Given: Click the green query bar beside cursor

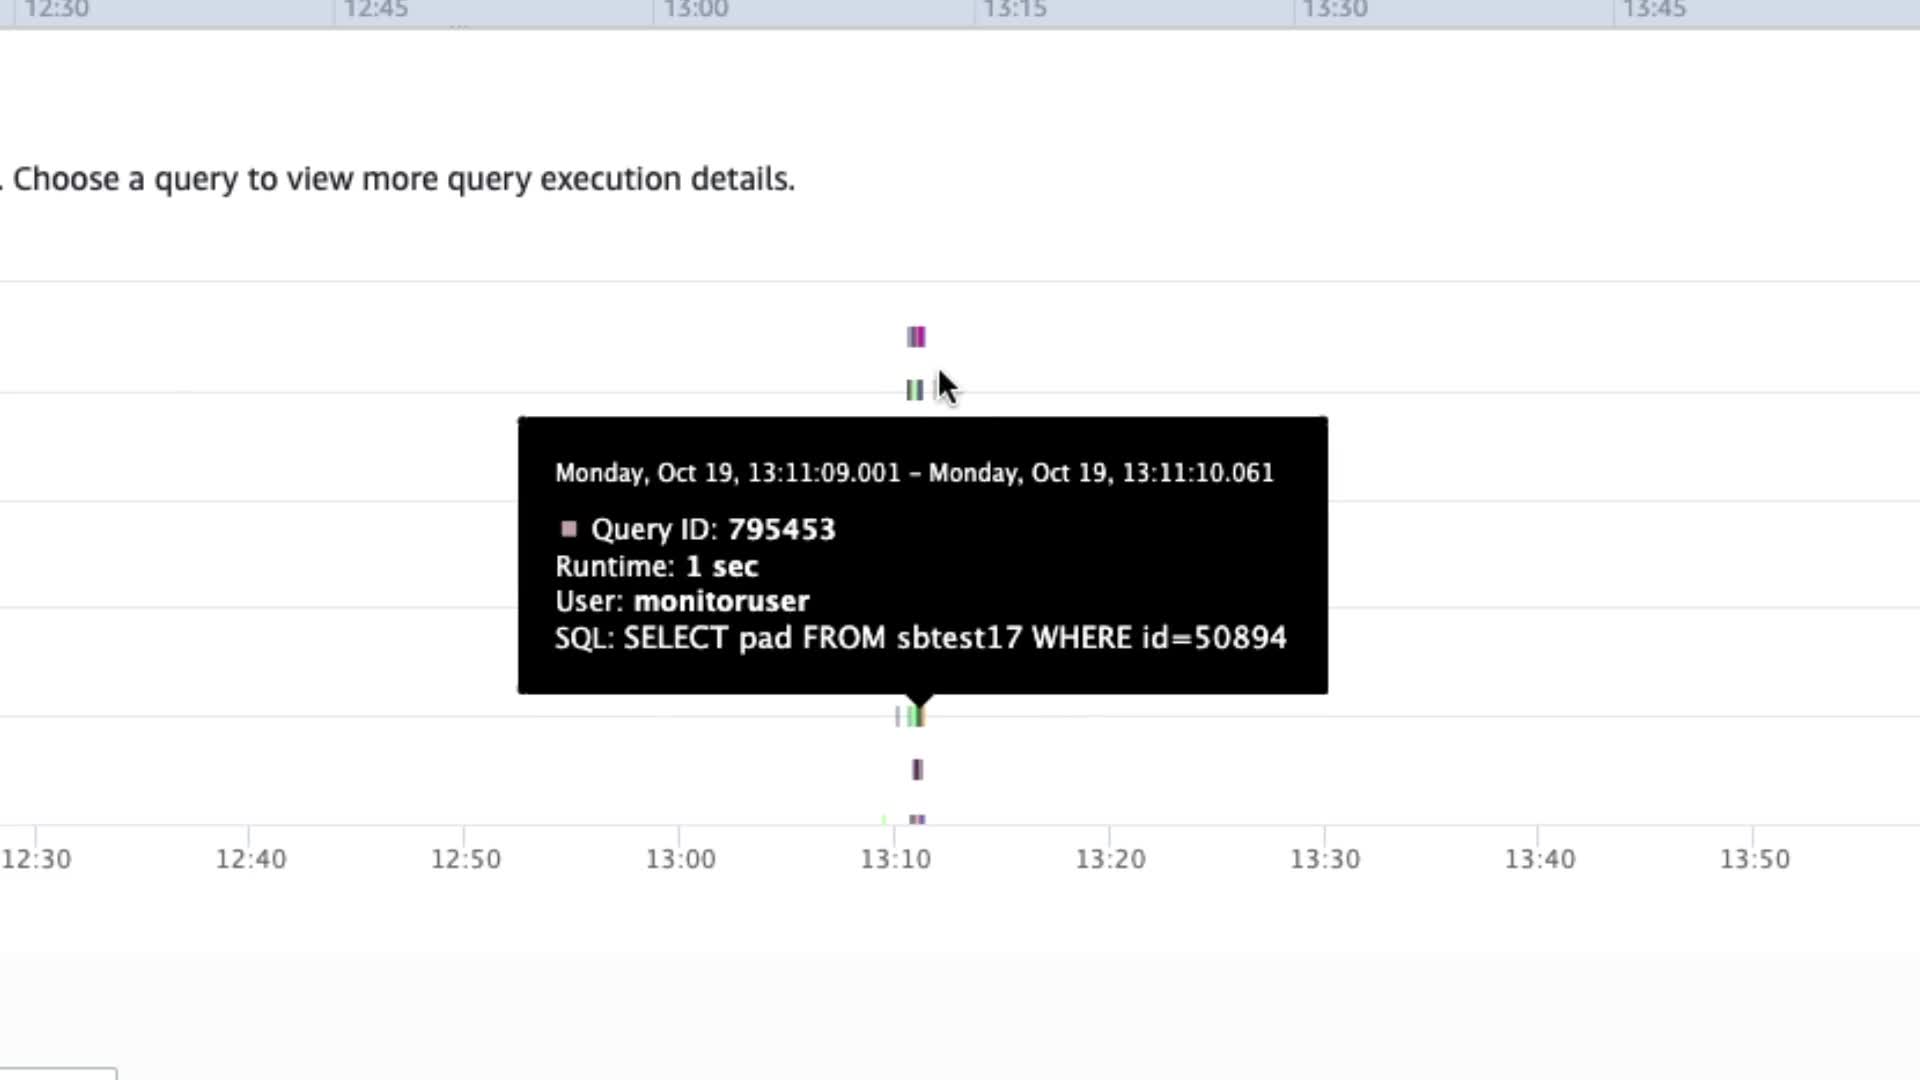Looking at the screenshot, I should [x=914, y=390].
